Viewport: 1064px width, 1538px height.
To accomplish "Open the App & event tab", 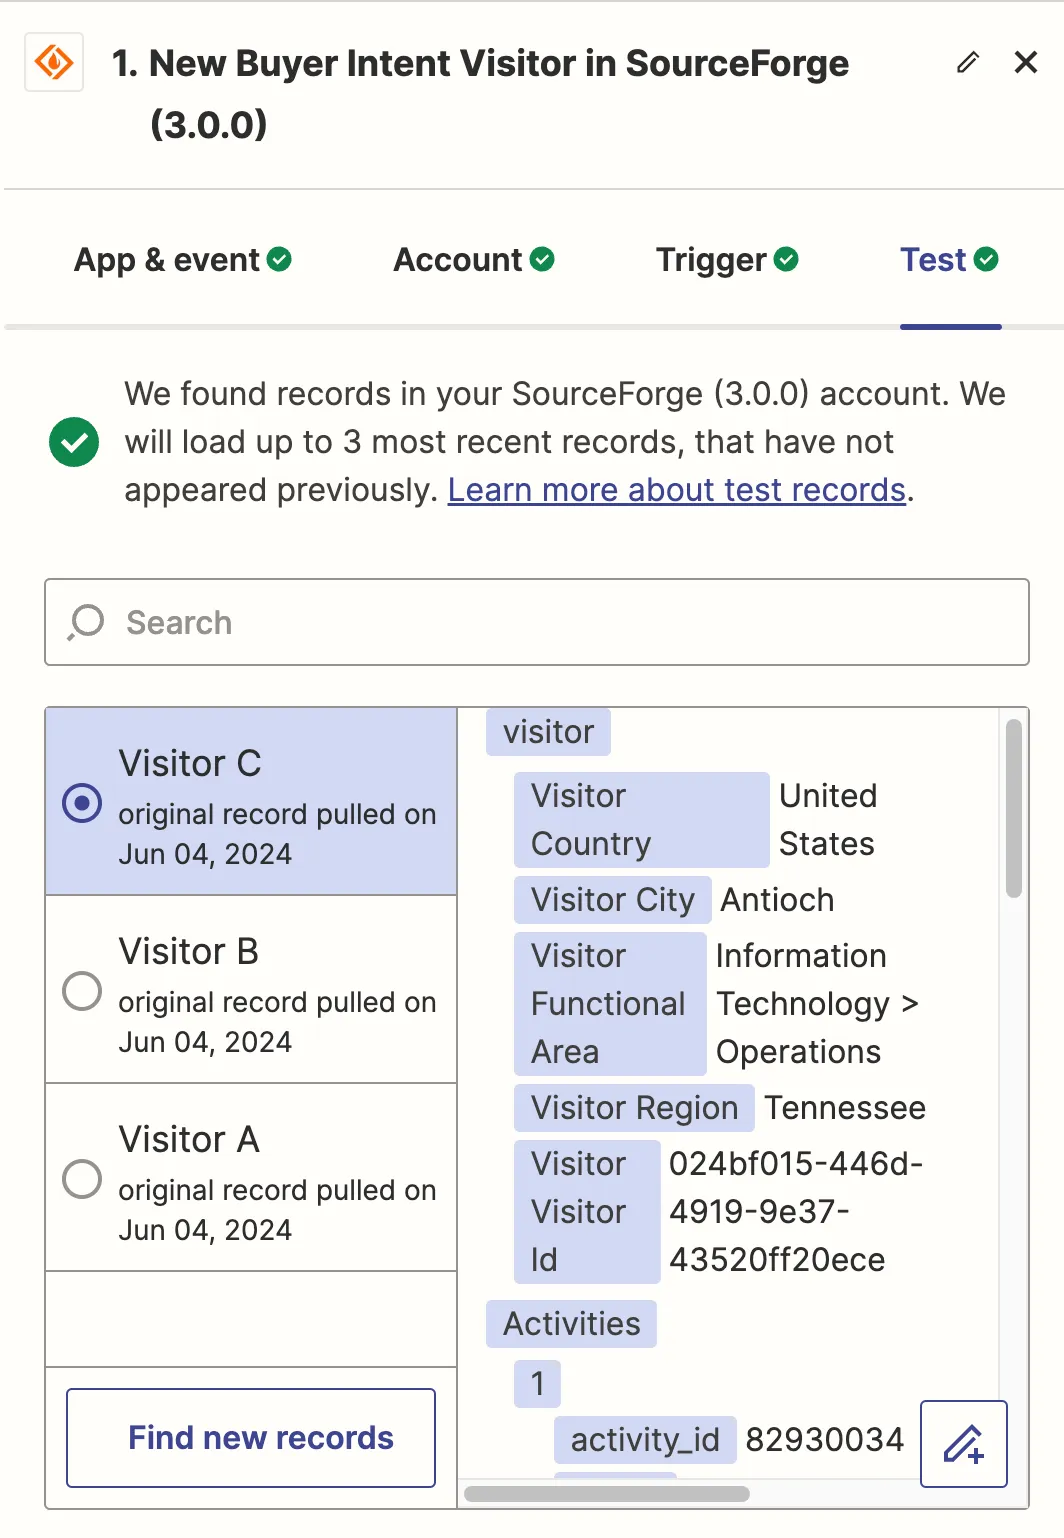I will click(x=183, y=260).
